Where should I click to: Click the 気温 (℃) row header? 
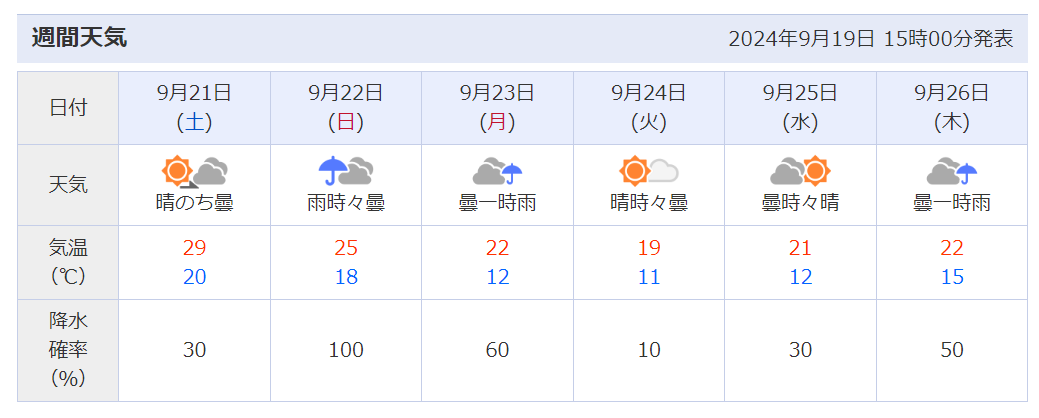[68, 262]
